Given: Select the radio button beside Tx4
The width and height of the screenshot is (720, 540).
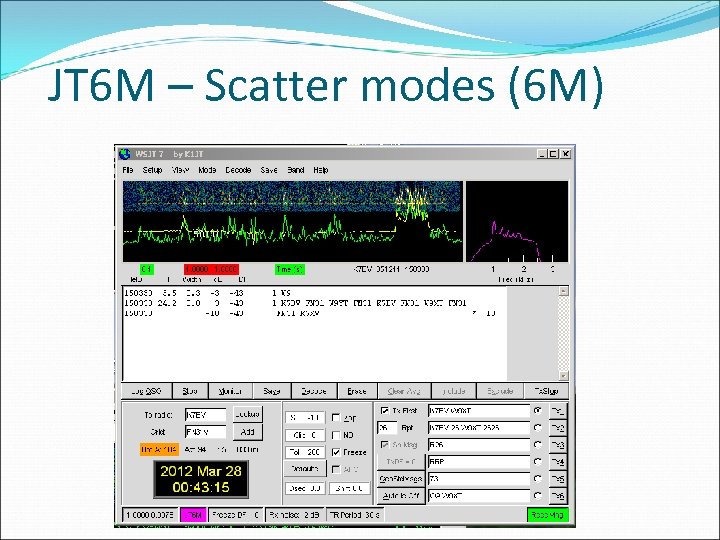Looking at the screenshot, I should point(538,461).
